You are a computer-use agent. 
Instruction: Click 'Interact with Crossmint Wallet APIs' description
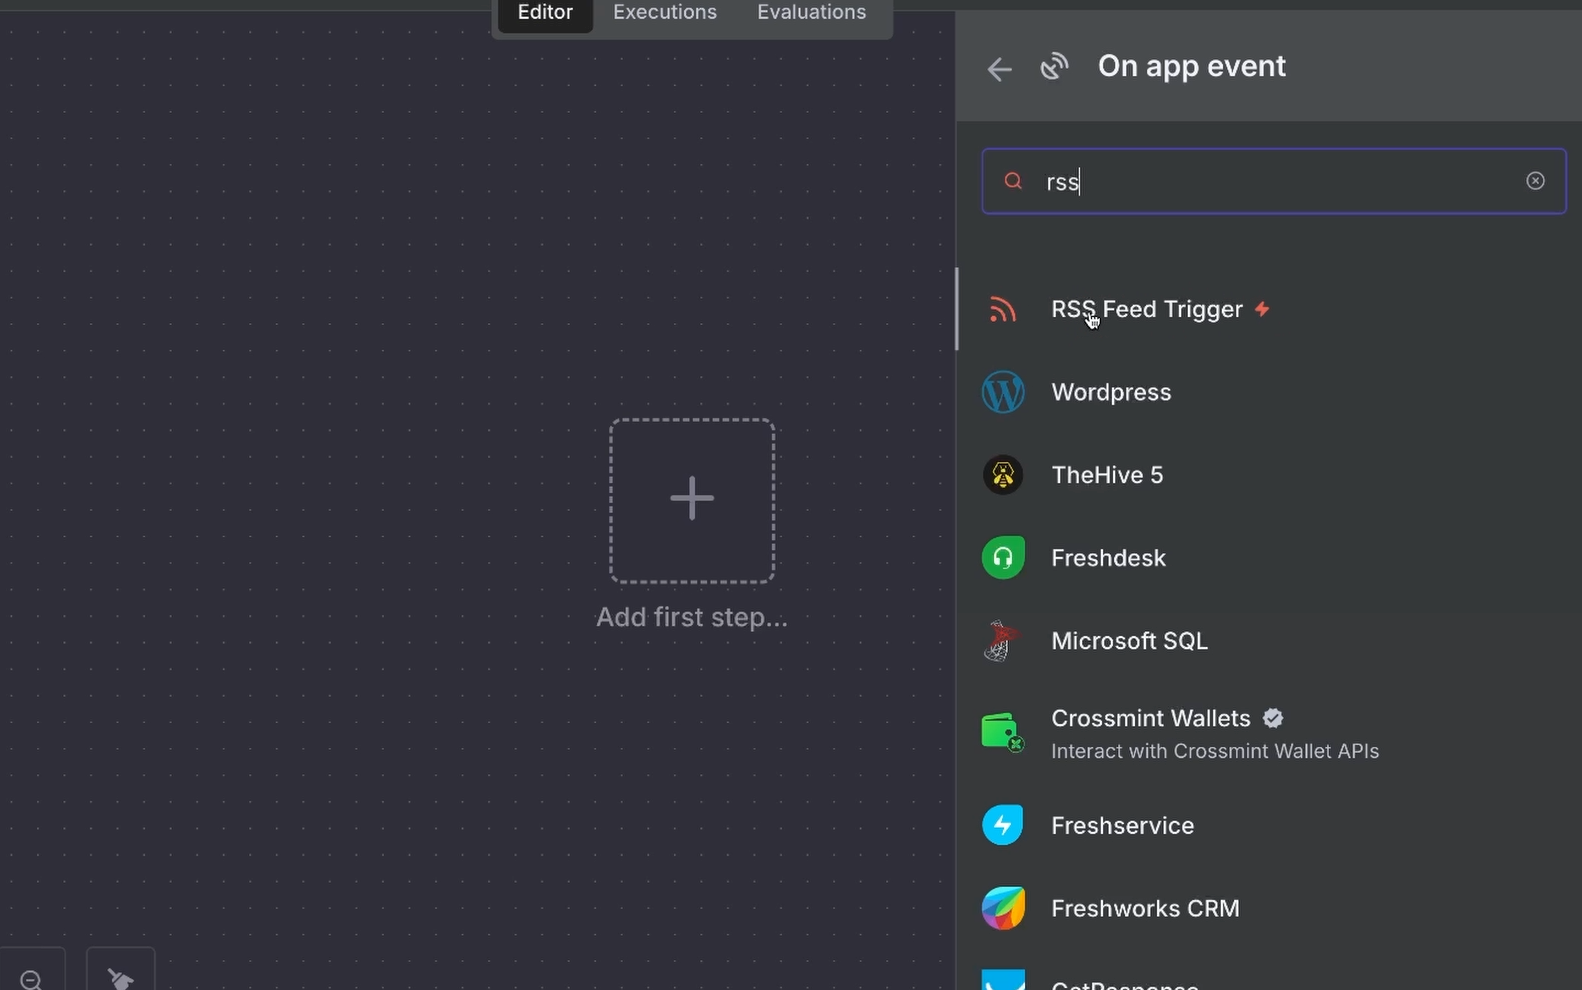1215,751
